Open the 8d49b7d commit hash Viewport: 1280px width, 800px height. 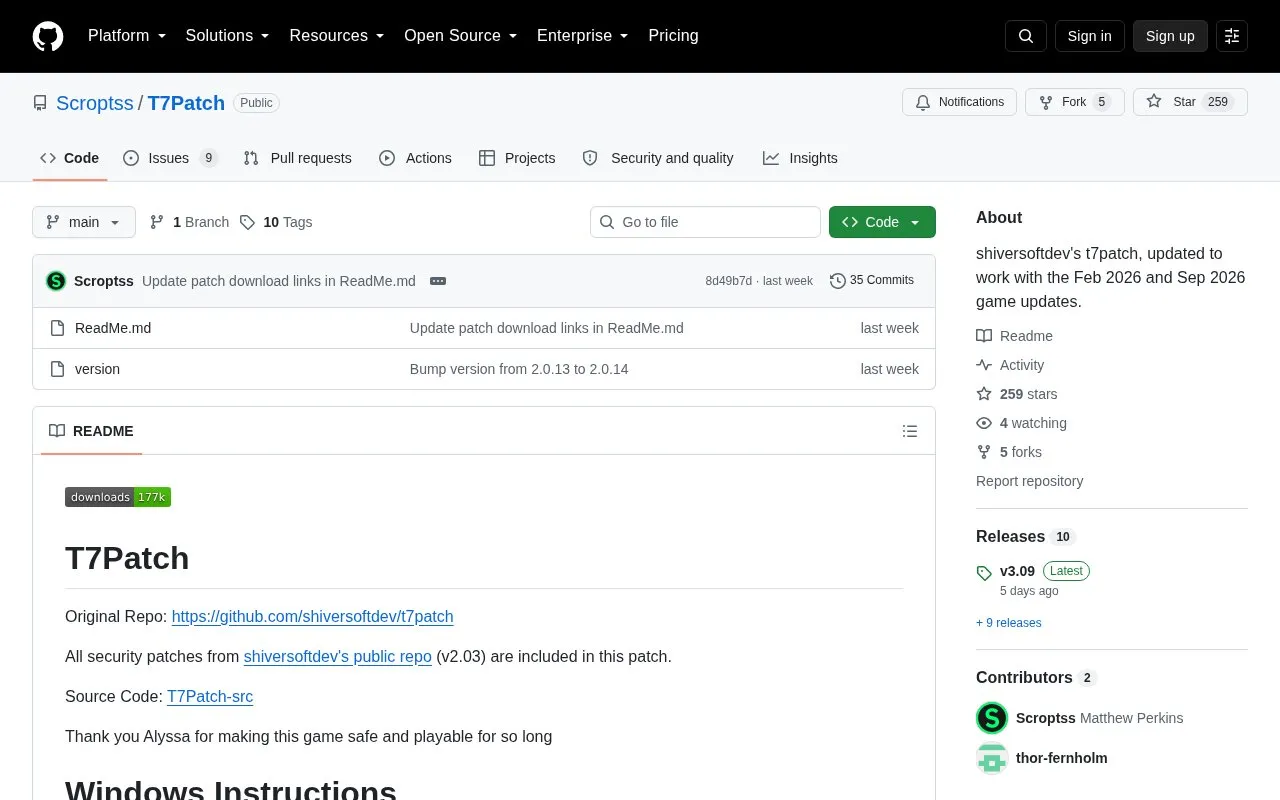(x=728, y=281)
